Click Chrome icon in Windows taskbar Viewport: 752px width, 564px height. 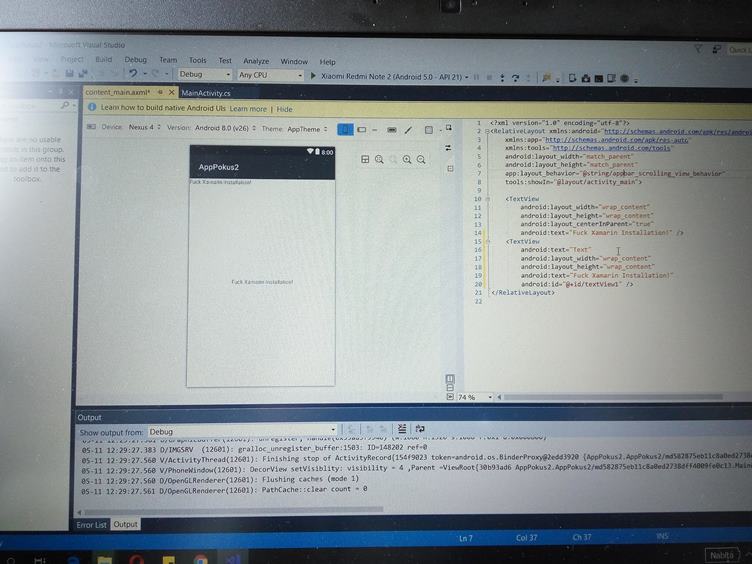pyautogui.click(x=200, y=560)
